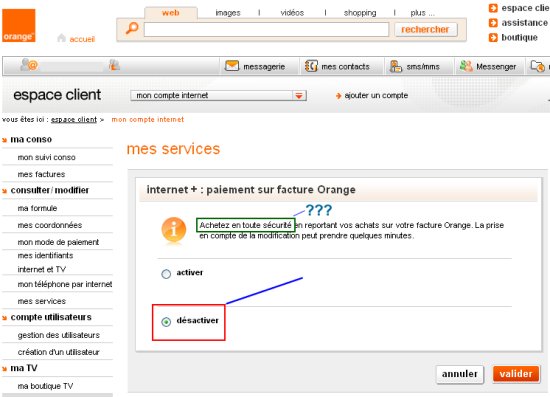Click the annuler button
Viewport: 550px width, 397px height.
pos(460,374)
